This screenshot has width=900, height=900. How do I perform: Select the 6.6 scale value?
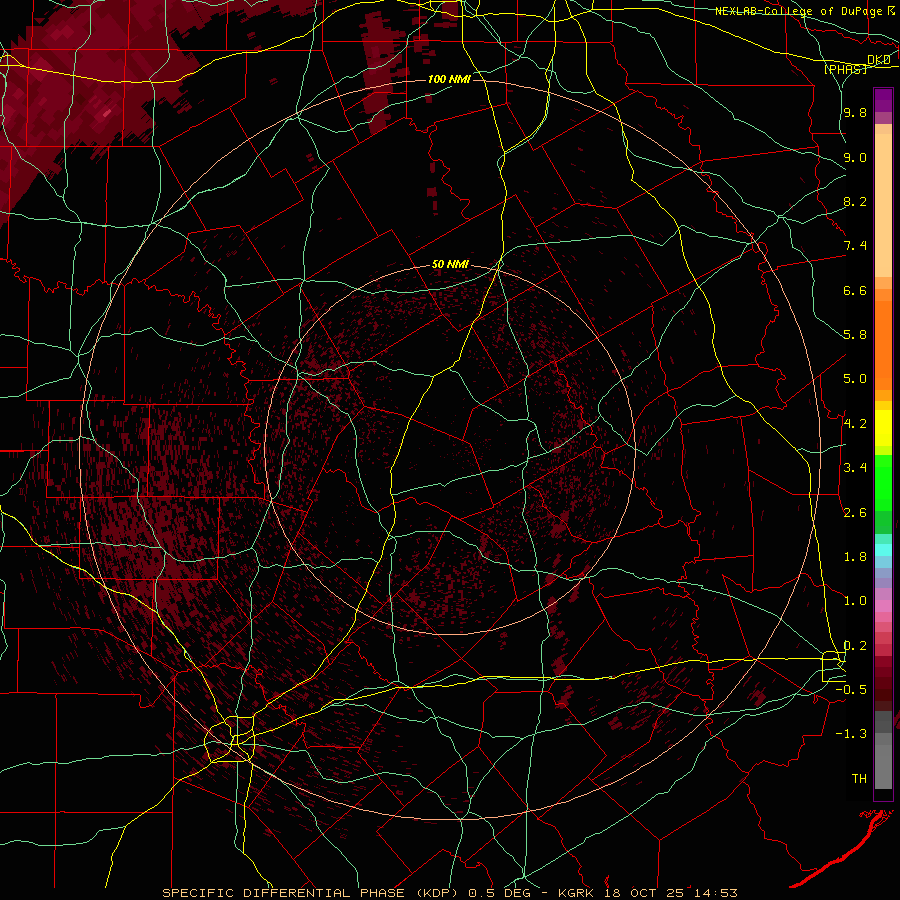pyautogui.click(x=855, y=290)
